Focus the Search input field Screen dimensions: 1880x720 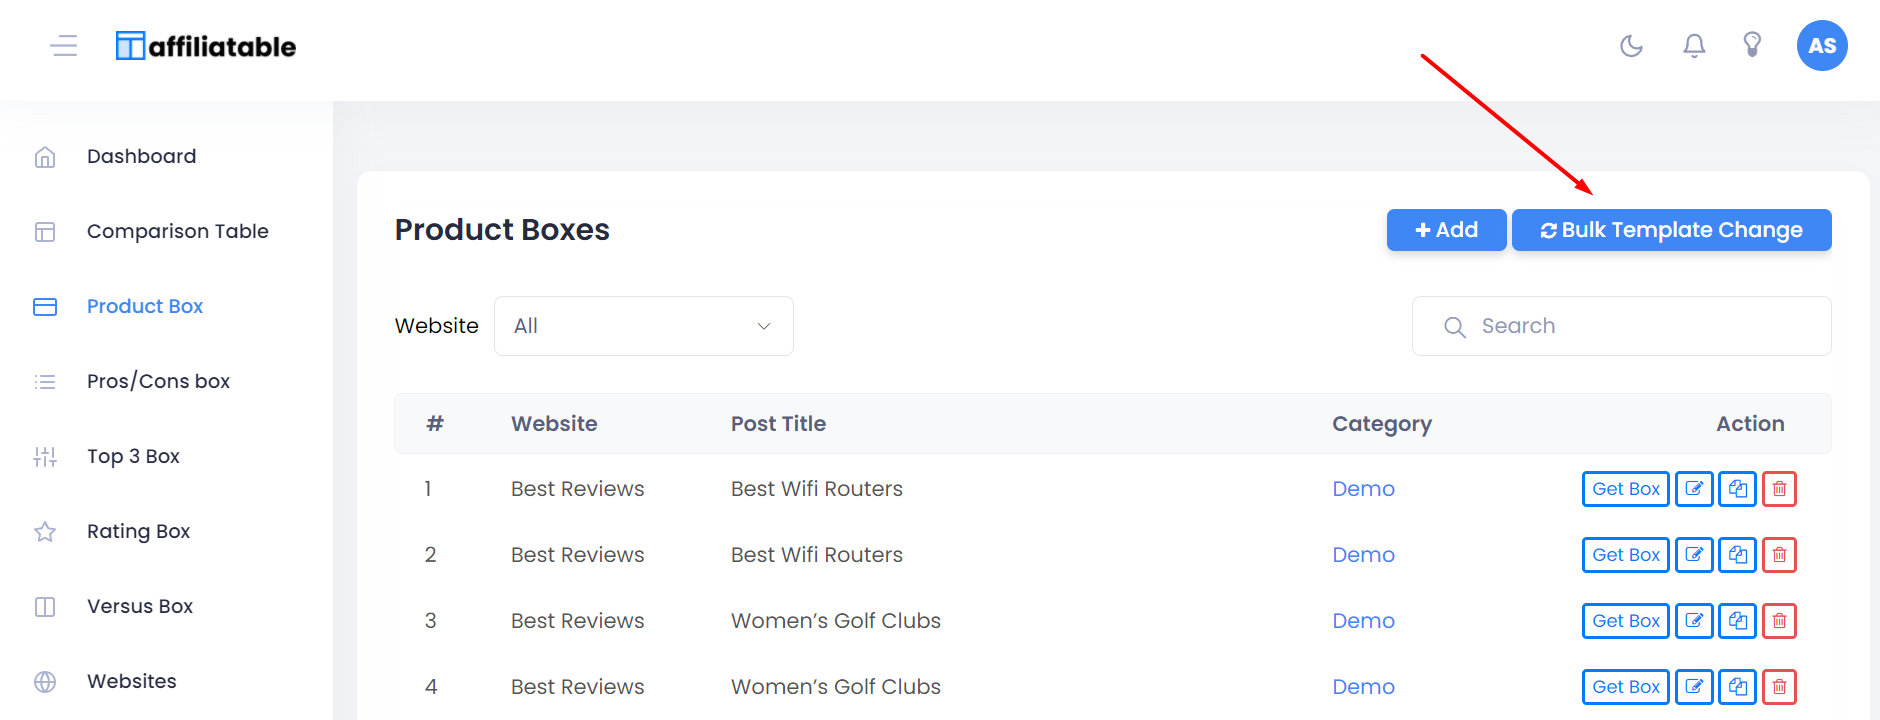coord(1622,326)
